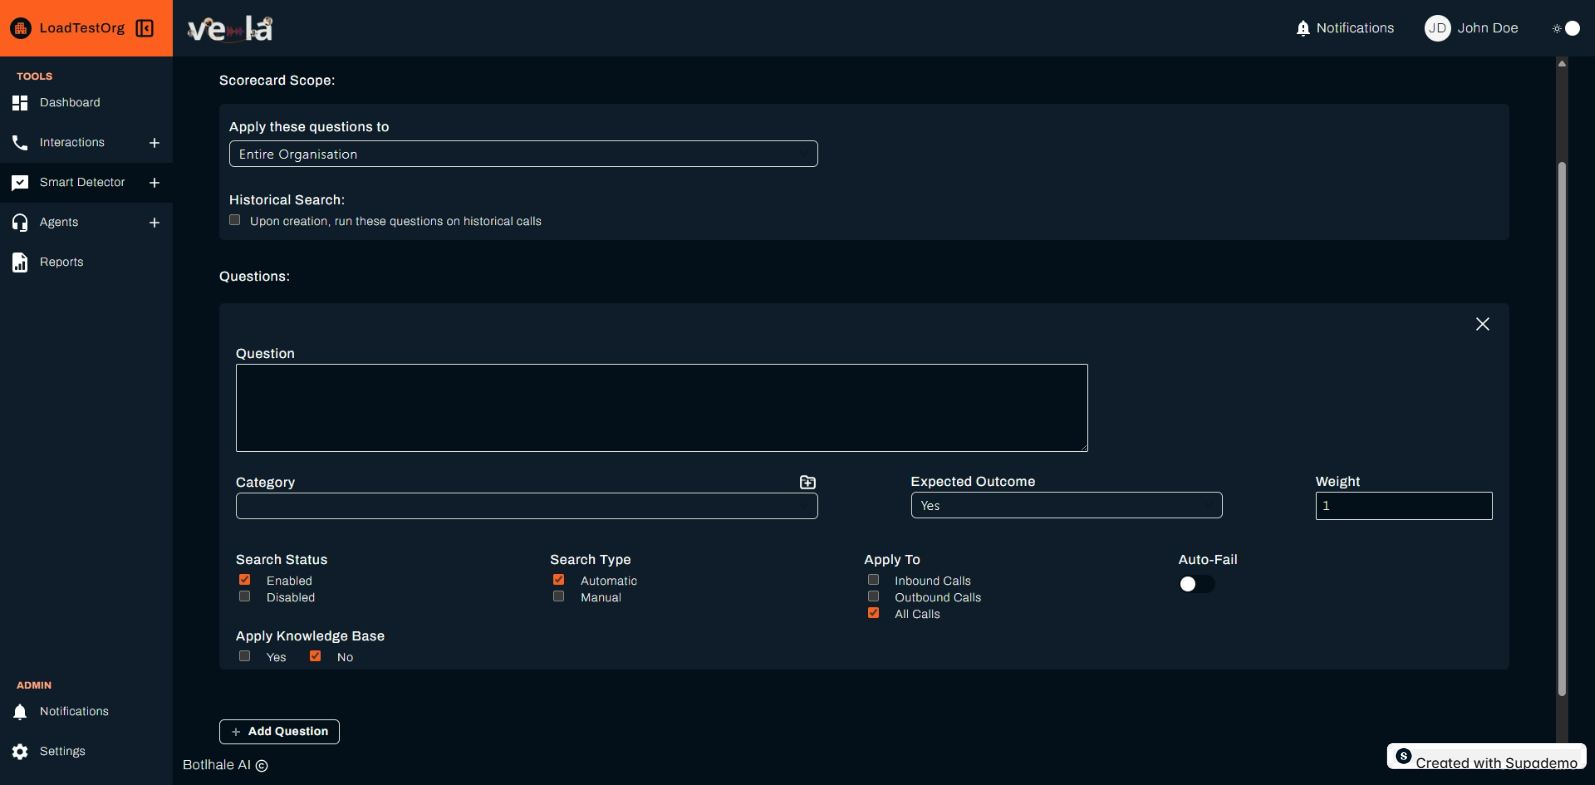Add new category with folder-plus icon
Viewport: 1595px width, 785px height.
pos(808,482)
